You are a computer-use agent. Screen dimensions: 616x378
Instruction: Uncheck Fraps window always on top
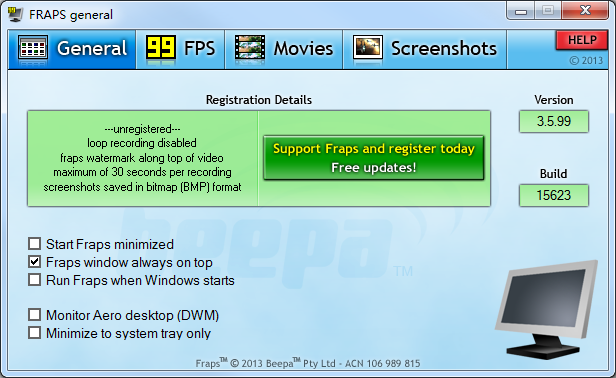(x=35, y=262)
